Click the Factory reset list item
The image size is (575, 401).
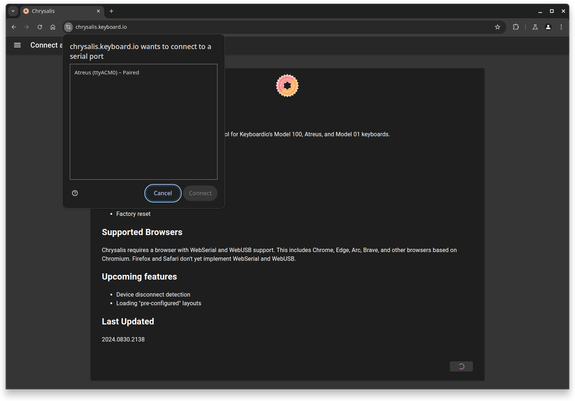133,214
